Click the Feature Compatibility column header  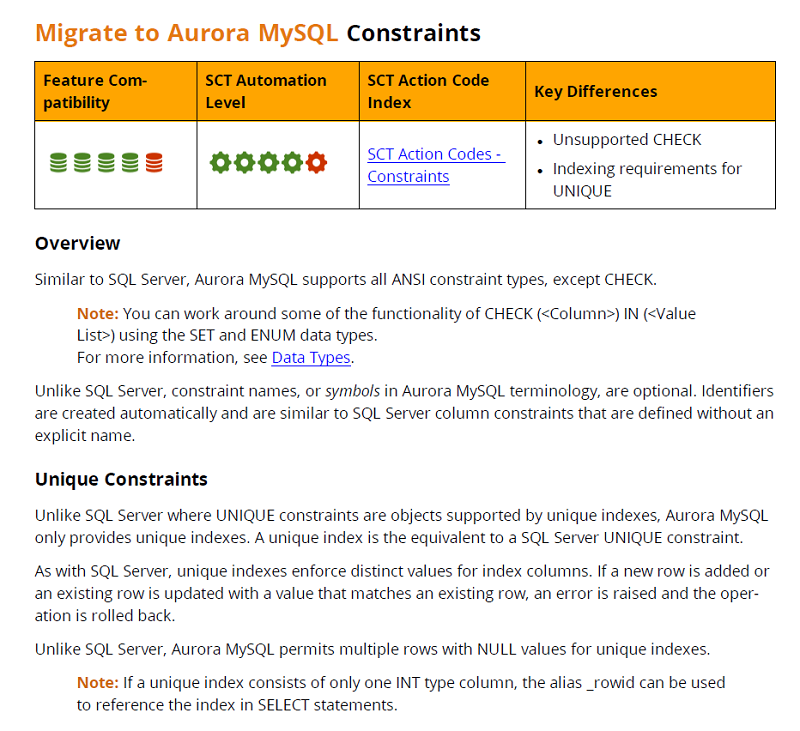(116, 91)
